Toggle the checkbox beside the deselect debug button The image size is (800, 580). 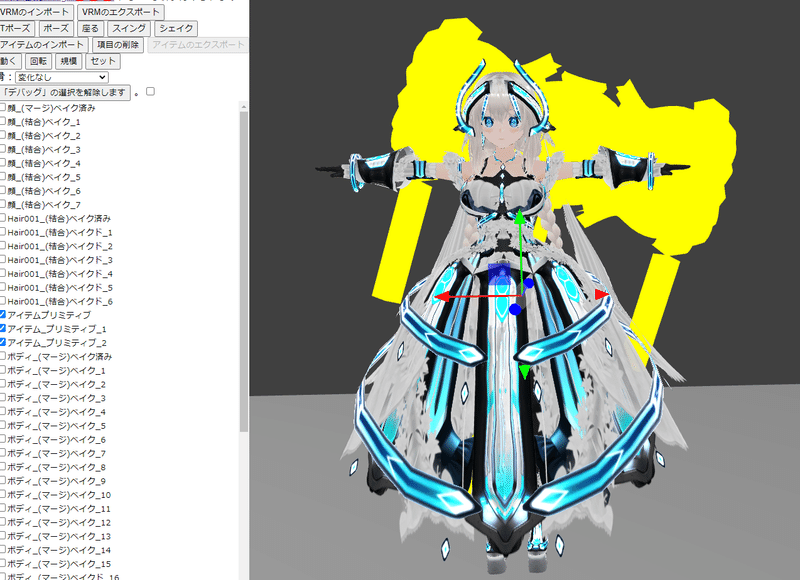pyautogui.click(x=150, y=91)
